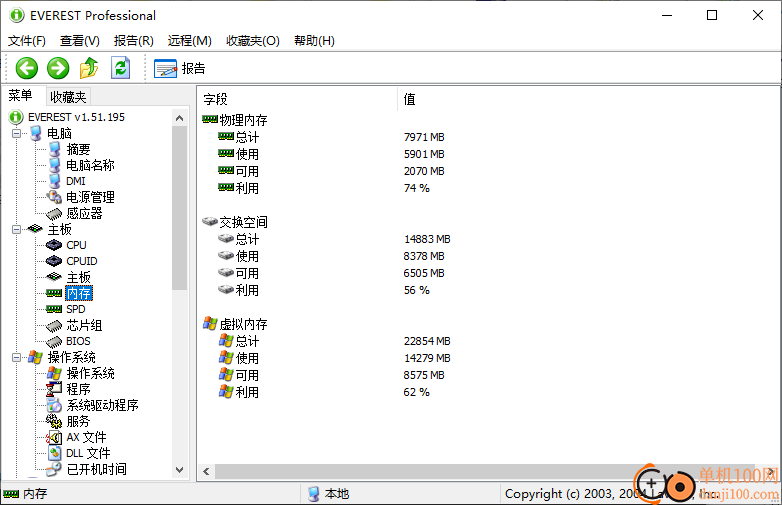782x505 pixels.
Task: Open the 报告(R) menu
Action: click(134, 41)
